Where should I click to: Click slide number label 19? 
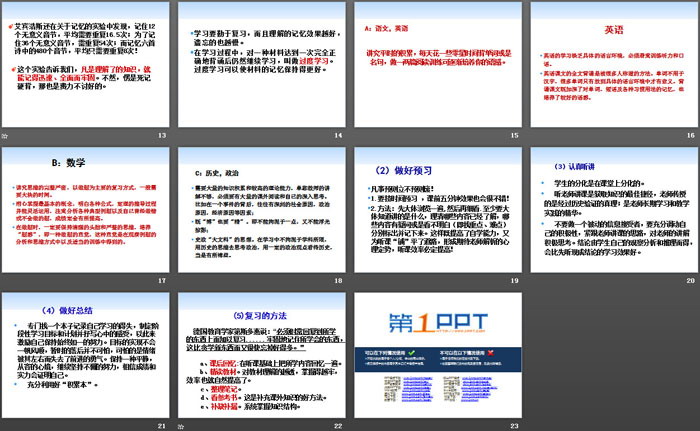pos(514,280)
